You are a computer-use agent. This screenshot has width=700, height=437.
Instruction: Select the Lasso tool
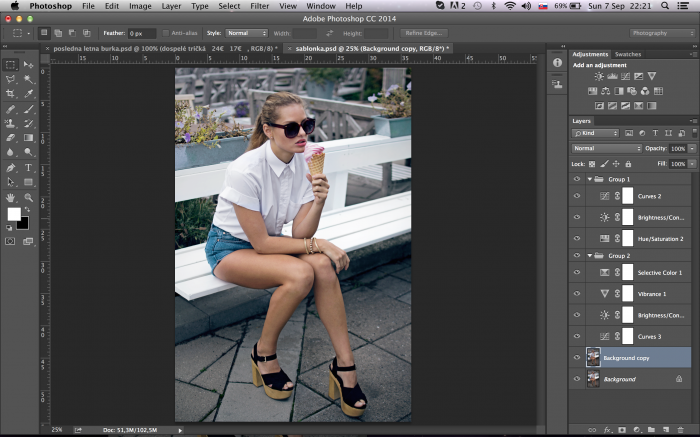coord(10,79)
